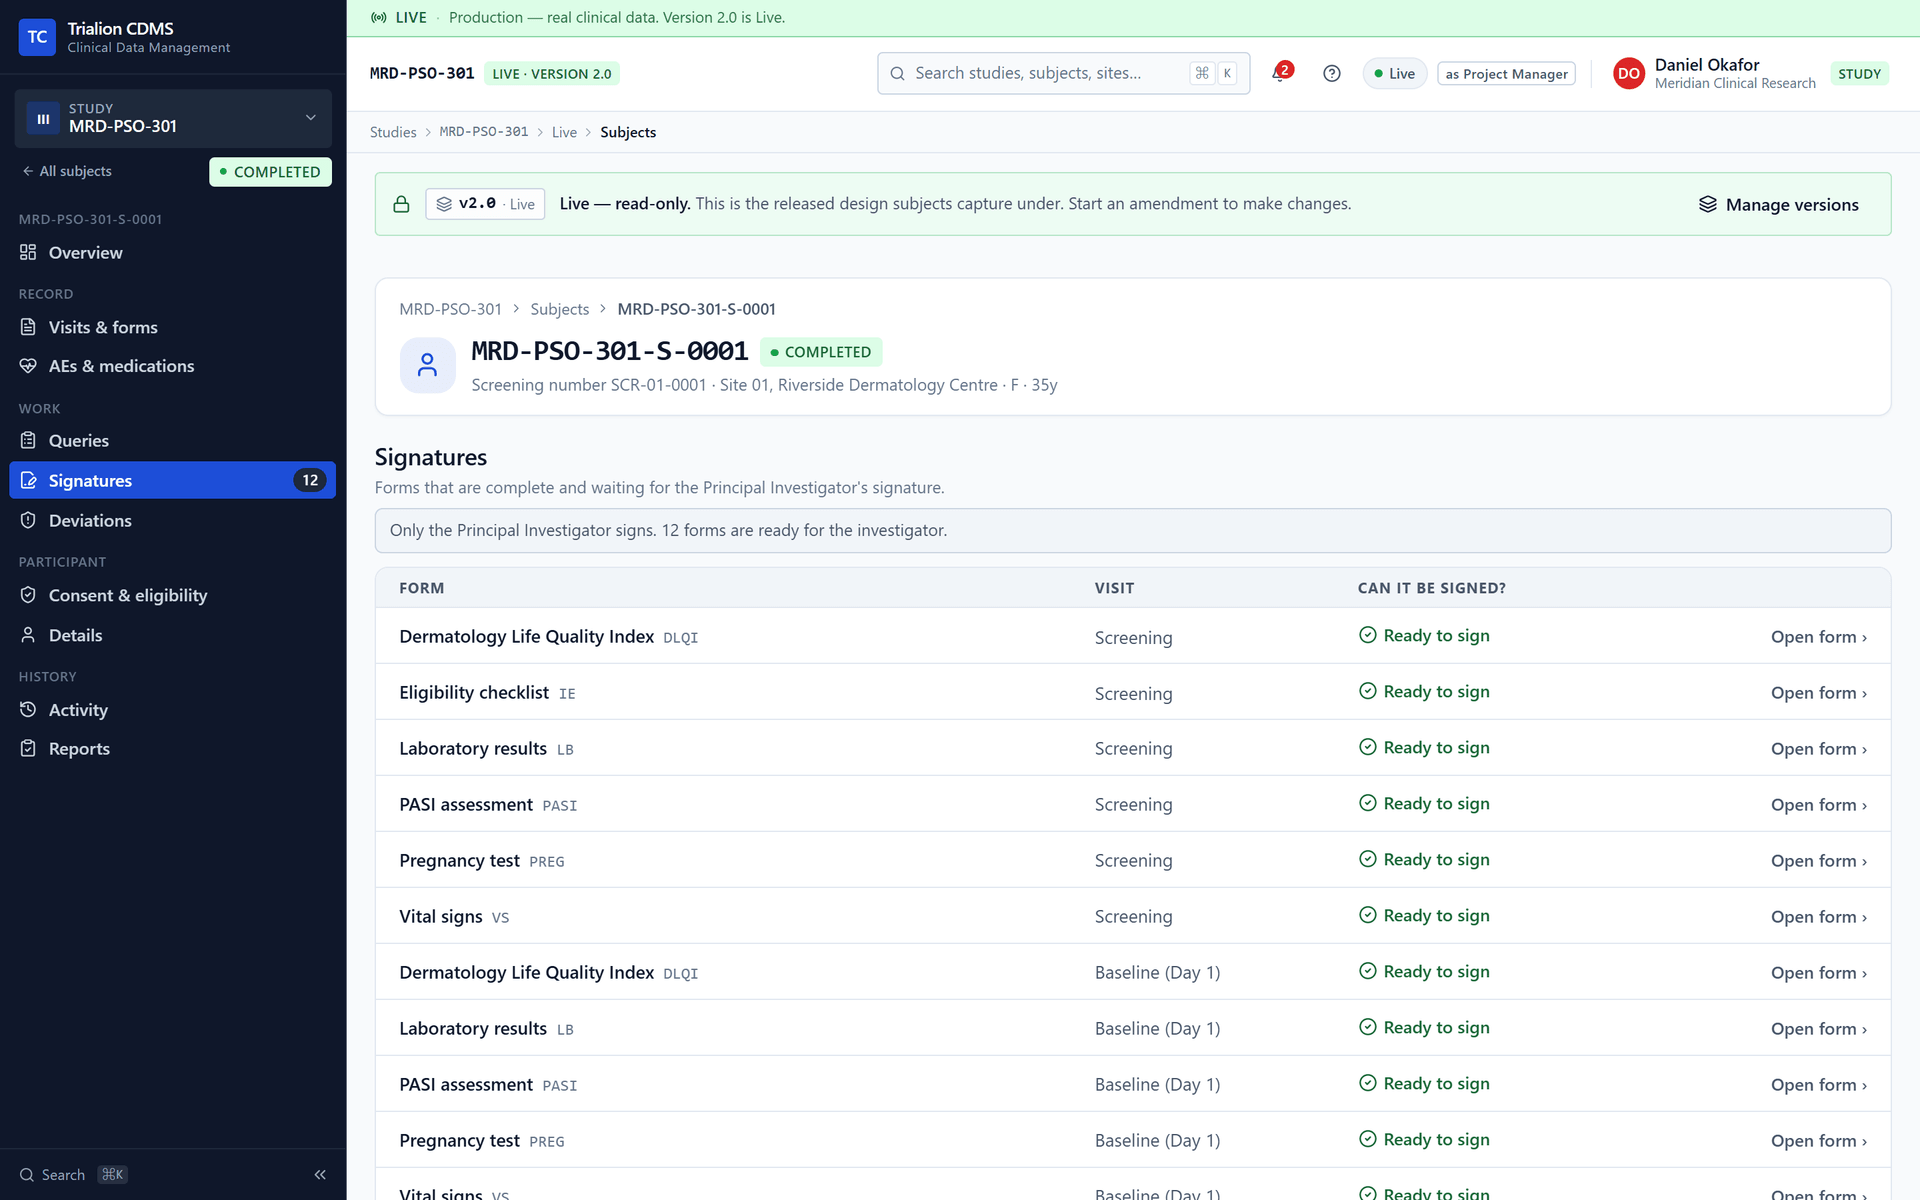This screenshot has height=1200, width=1920.
Task: Expand the MRD-PSO-301 study selector dropdown
Action: pyautogui.click(x=173, y=118)
